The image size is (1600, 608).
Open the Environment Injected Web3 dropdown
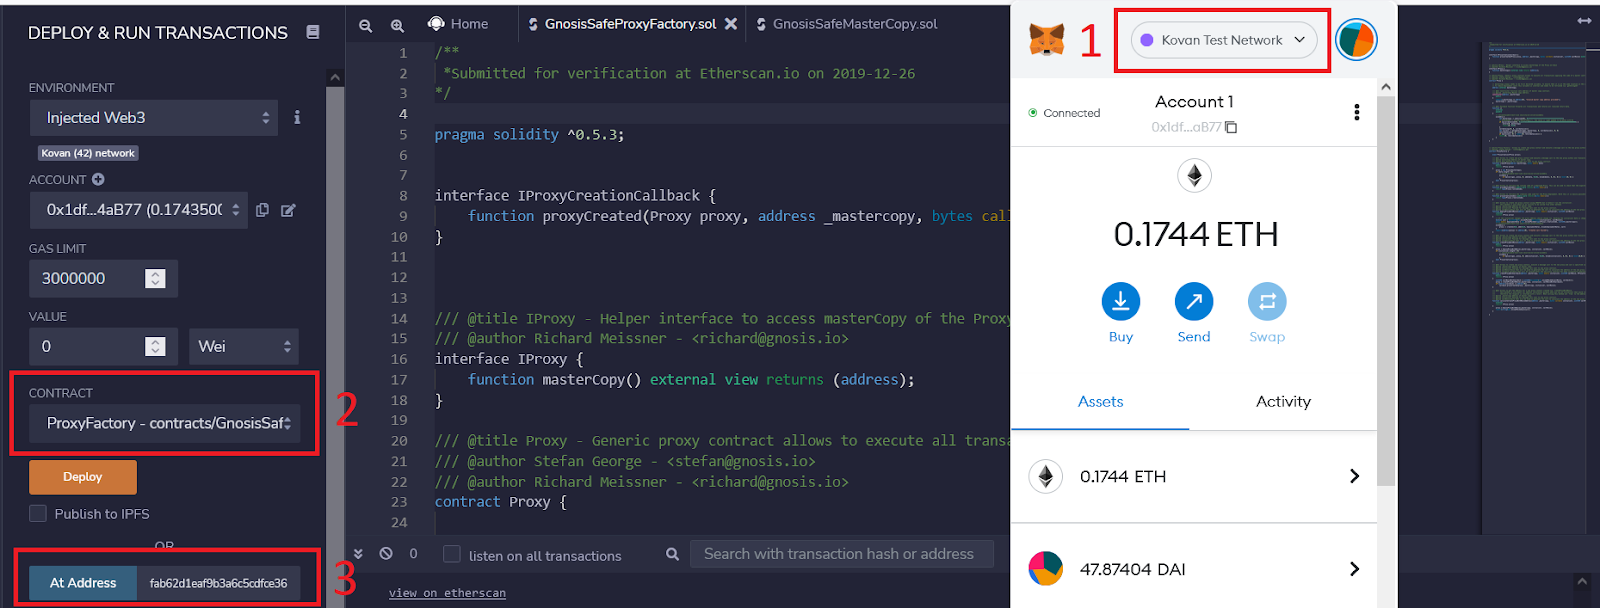(x=153, y=117)
